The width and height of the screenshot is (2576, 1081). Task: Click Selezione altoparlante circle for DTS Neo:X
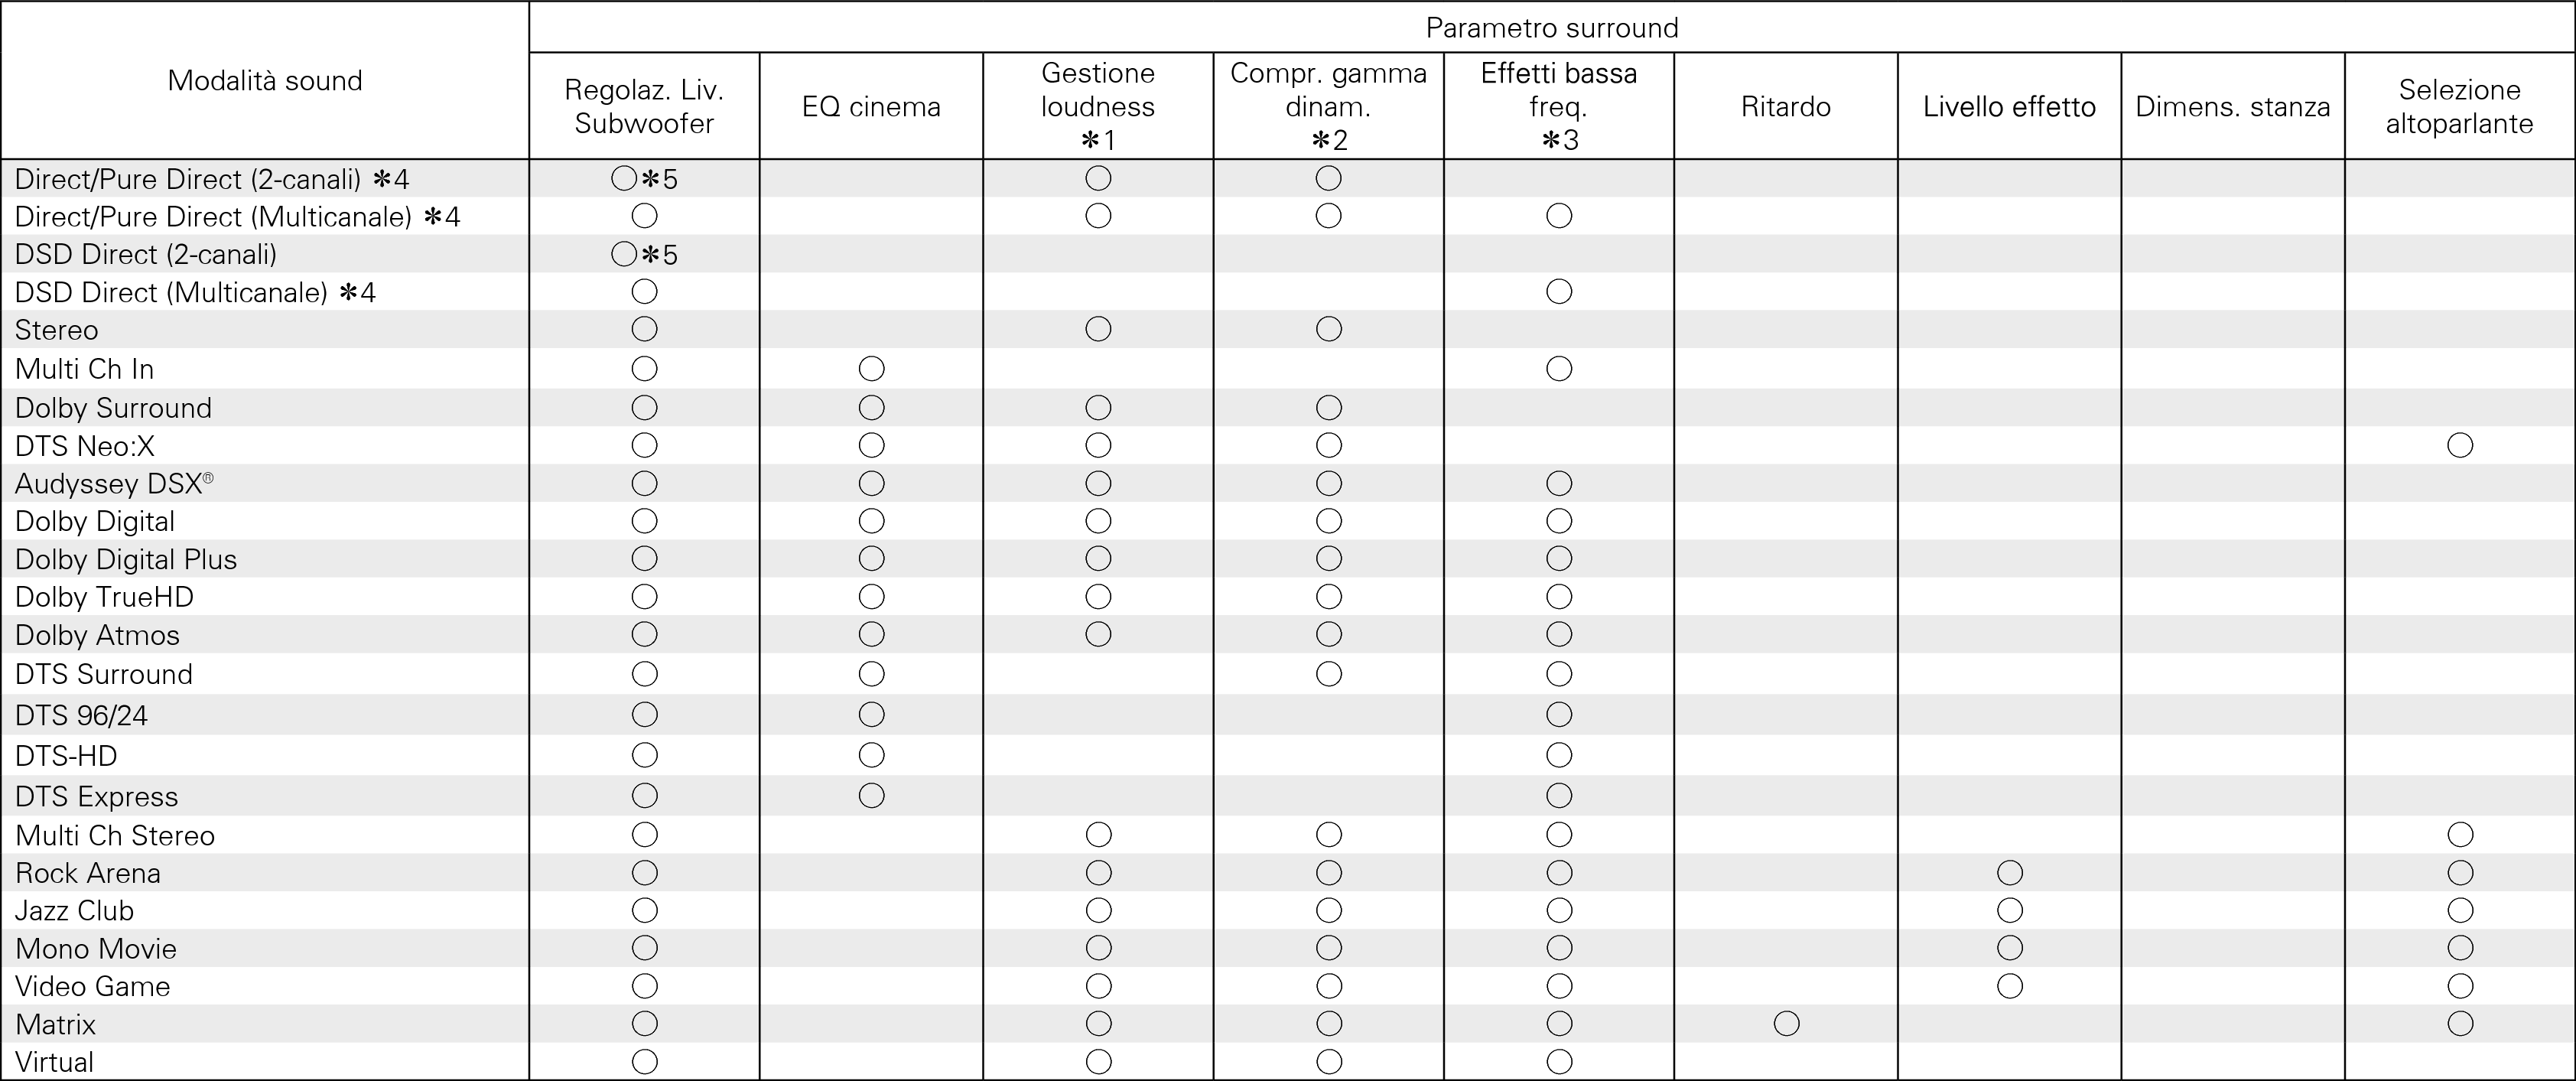click(x=2460, y=445)
